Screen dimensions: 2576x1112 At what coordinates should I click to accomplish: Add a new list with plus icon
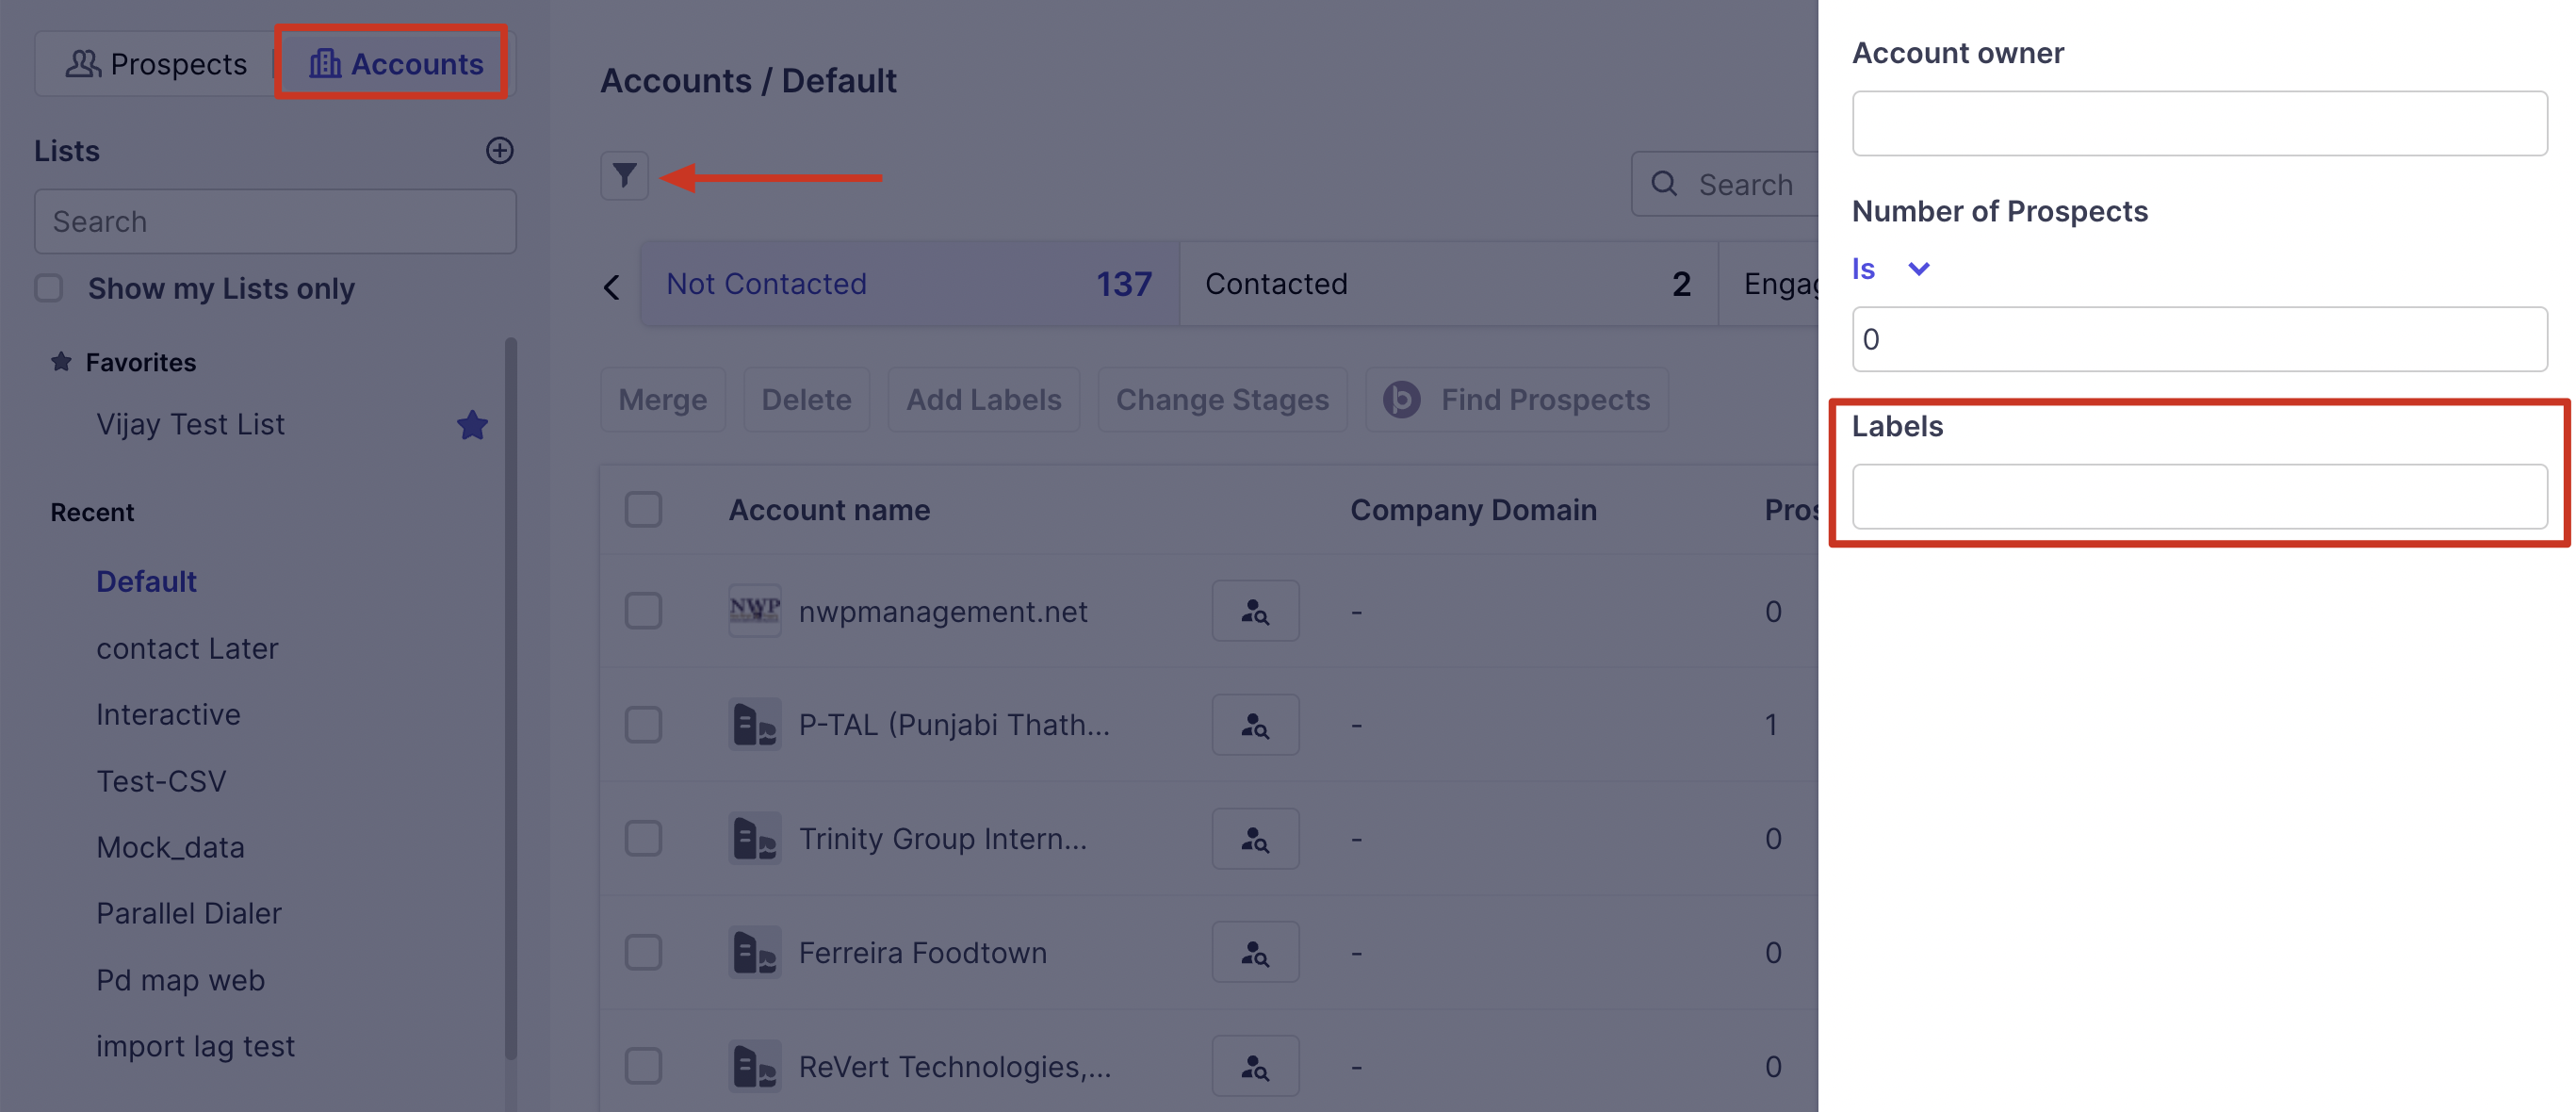(499, 151)
